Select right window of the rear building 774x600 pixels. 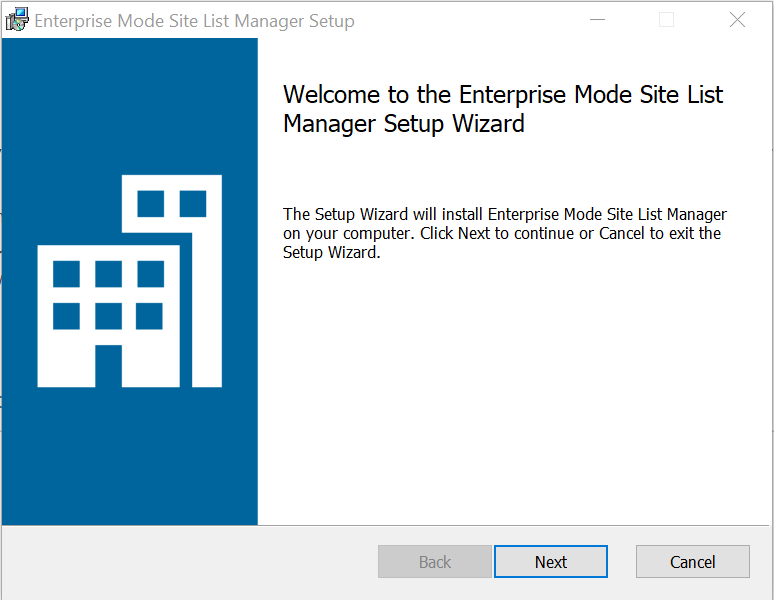pyautogui.click(x=193, y=204)
